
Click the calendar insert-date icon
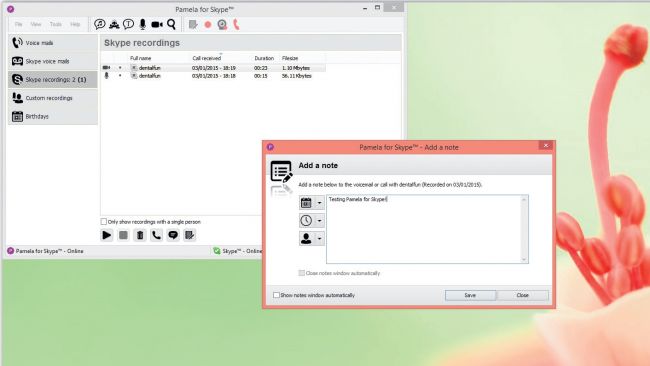[x=306, y=203]
